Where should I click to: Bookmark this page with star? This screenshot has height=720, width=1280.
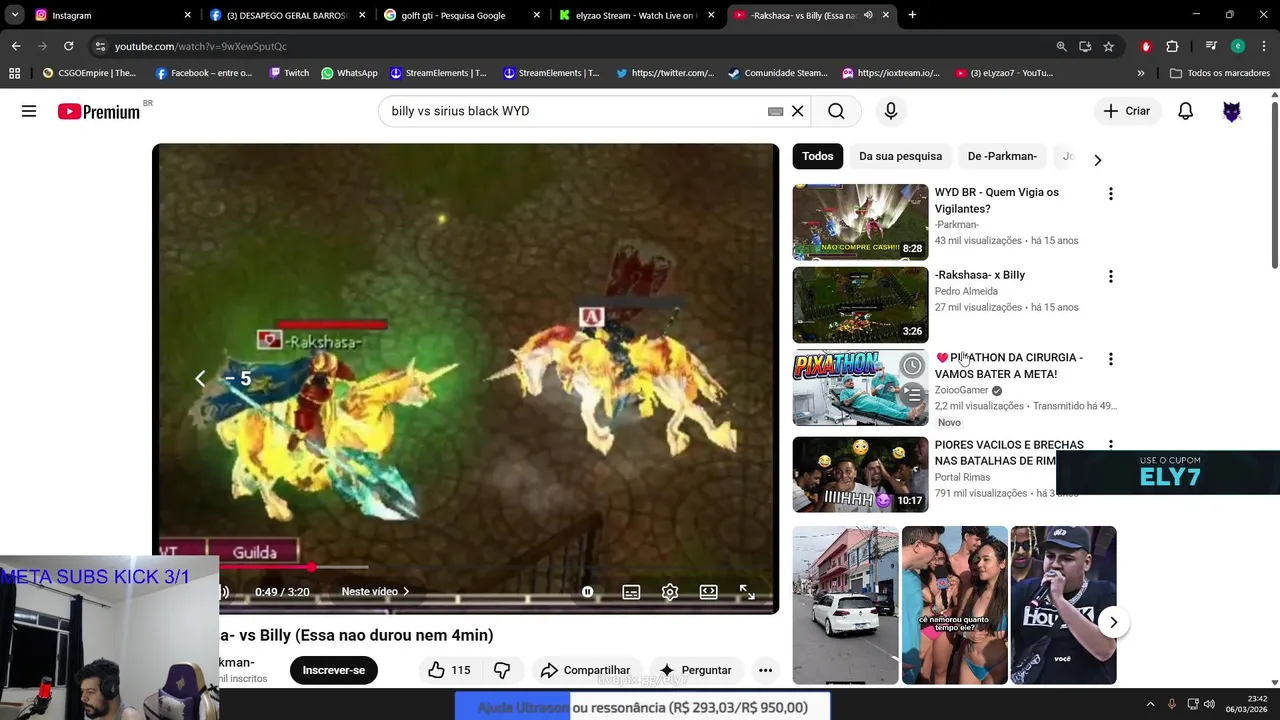(x=1108, y=46)
